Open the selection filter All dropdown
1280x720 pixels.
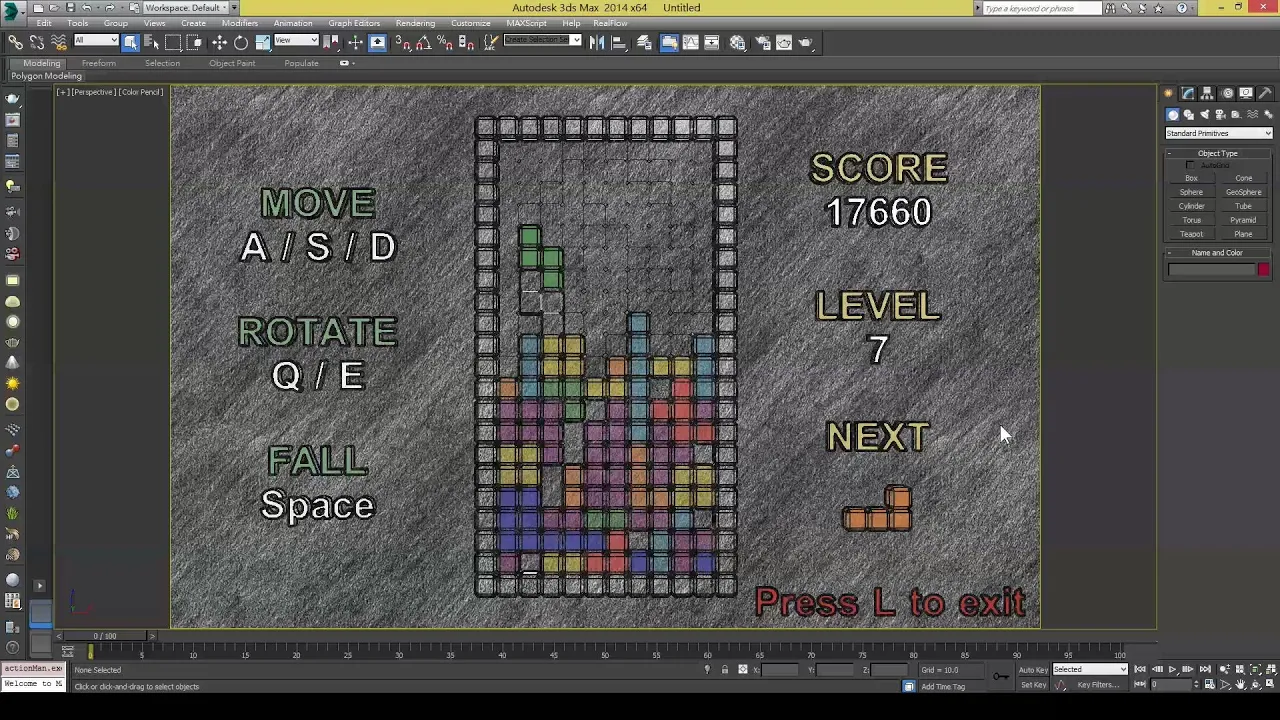[96, 40]
